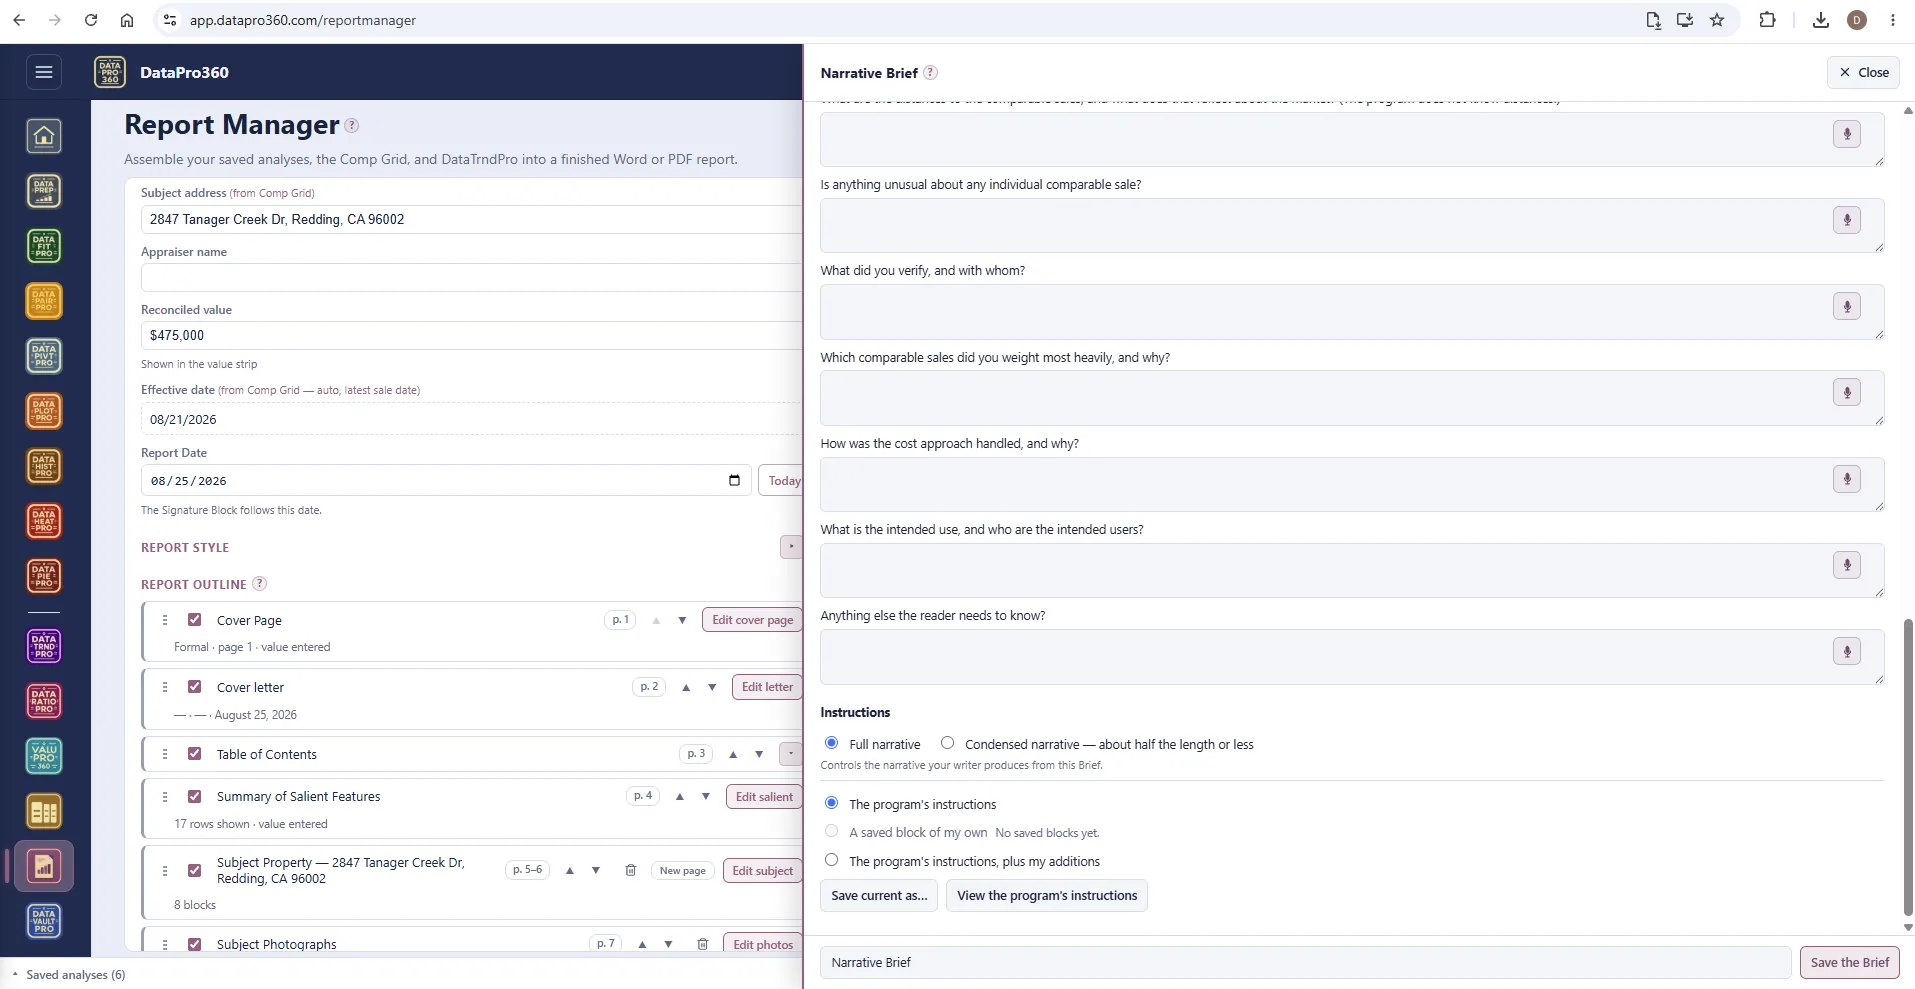This screenshot has width=1915, height=989.
Task: Move the Subject Property section down
Action: [x=596, y=870]
